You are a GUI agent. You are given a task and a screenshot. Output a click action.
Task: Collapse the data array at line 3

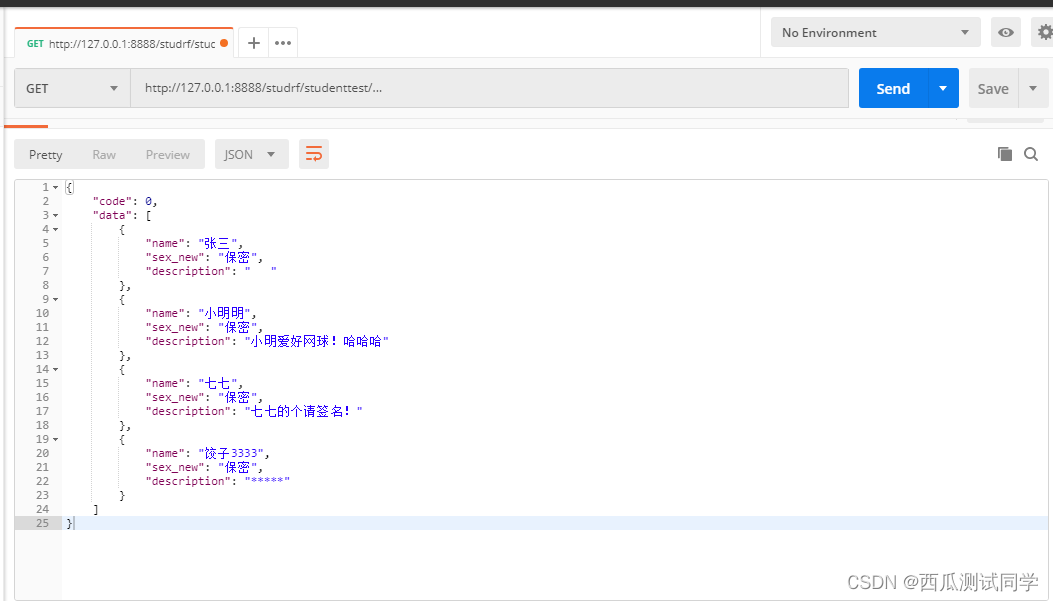pyautogui.click(x=56, y=216)
